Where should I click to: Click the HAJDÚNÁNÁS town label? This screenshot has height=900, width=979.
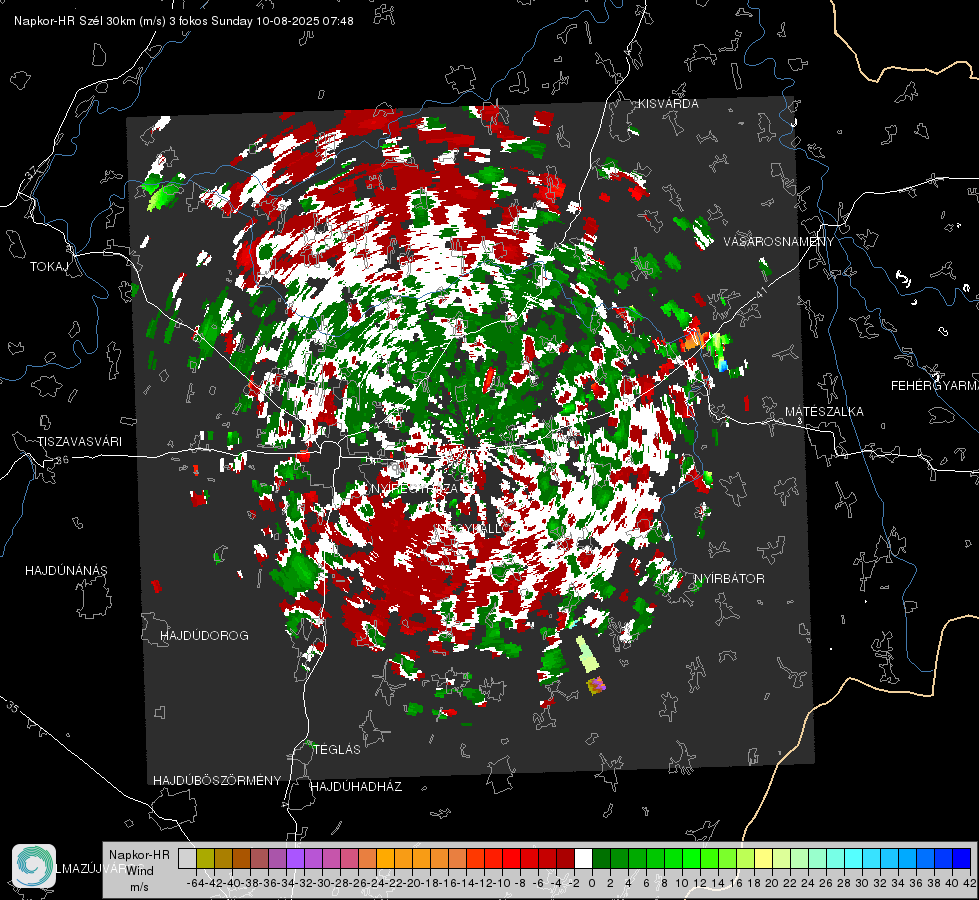[x=66, y=571]
